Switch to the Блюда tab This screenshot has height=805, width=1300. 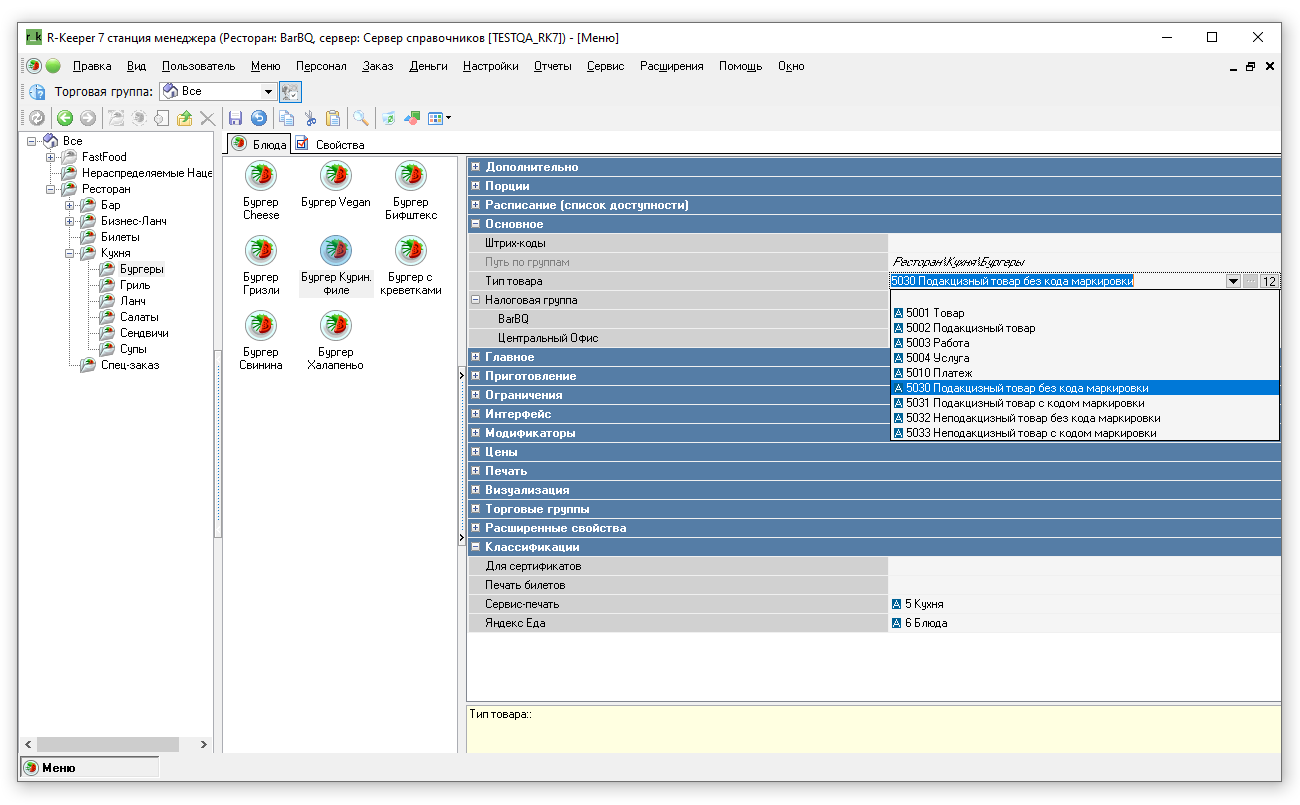click(x=259, y=144)
